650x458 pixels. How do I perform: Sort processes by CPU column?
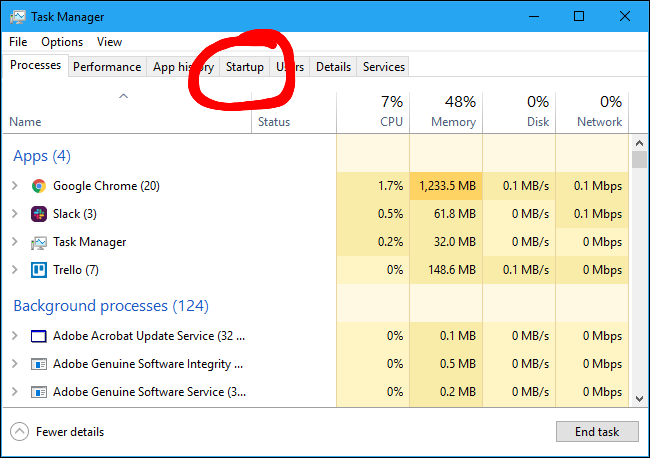[373, 112]
